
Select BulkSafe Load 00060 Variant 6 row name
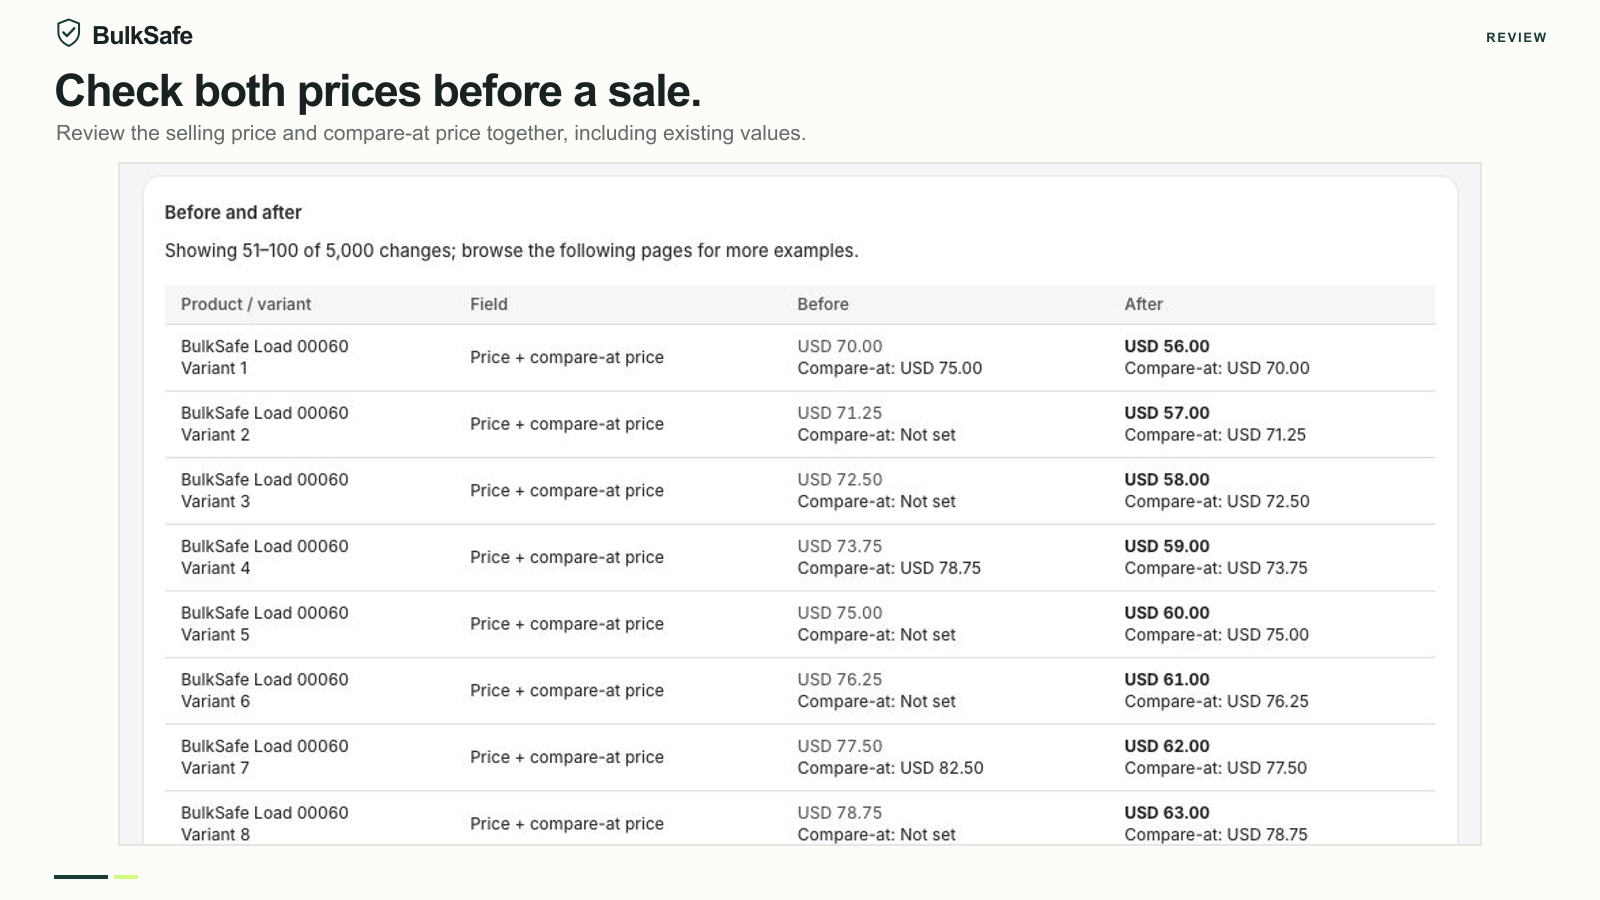pyautogui.click(x=265, y=690)
